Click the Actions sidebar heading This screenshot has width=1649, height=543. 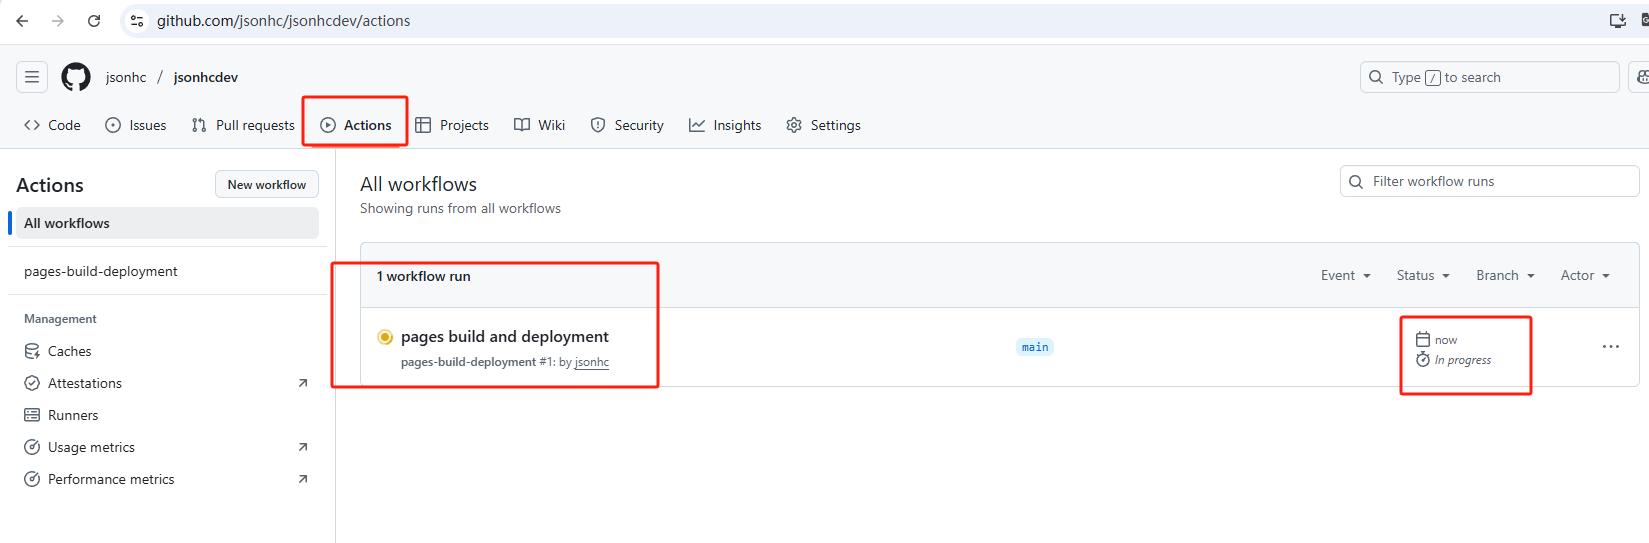(x=50, y=185)
